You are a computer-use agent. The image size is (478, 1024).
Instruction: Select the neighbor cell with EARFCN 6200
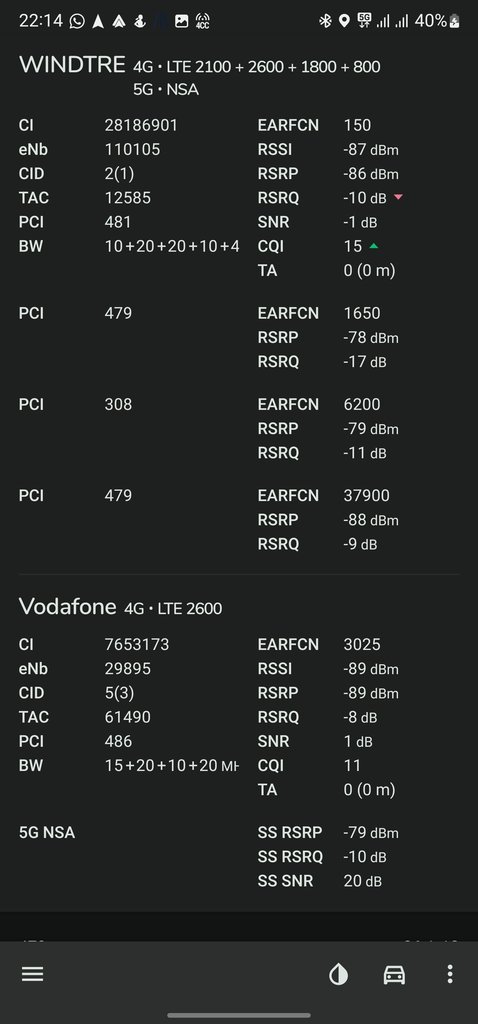pos(239,428)
